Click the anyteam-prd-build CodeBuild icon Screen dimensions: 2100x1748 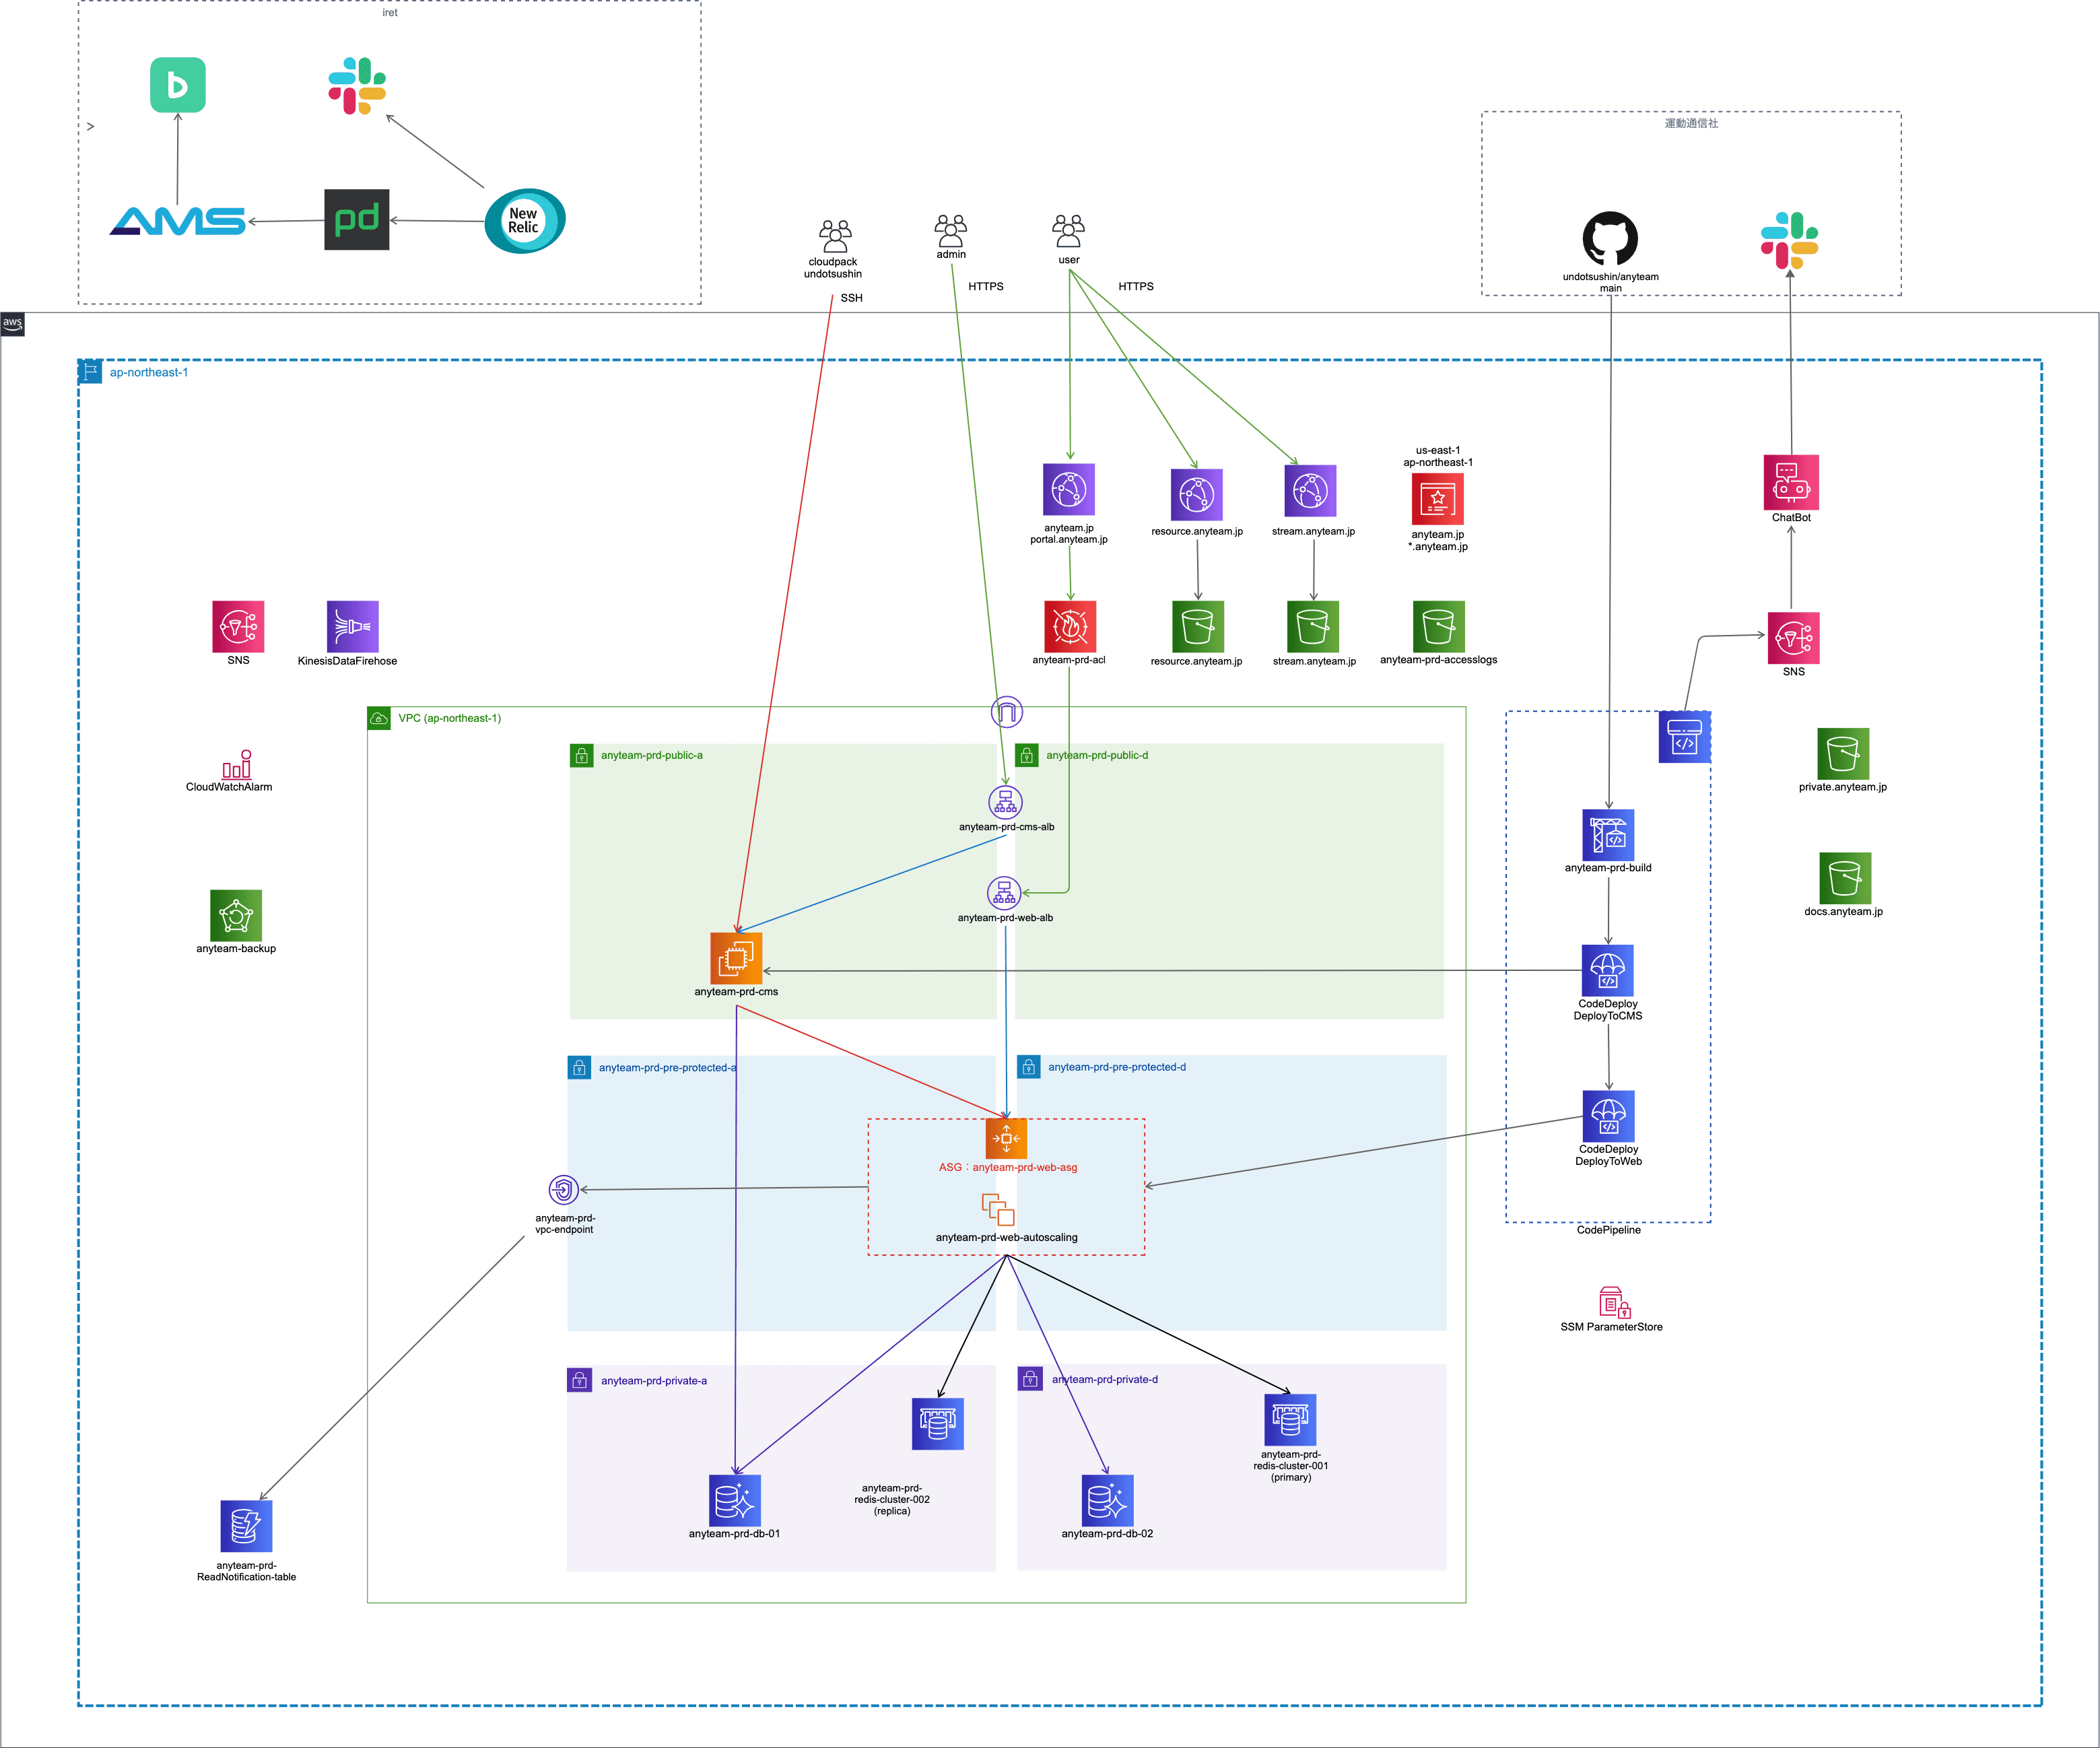pyautogui.click(x=1609, y=835)
